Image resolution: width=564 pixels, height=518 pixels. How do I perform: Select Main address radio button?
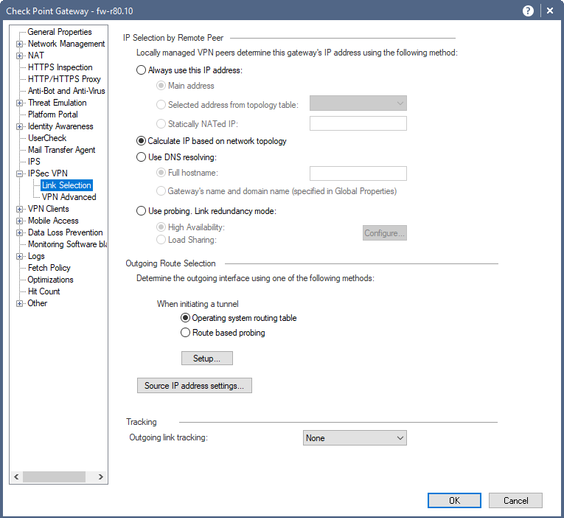161,86
